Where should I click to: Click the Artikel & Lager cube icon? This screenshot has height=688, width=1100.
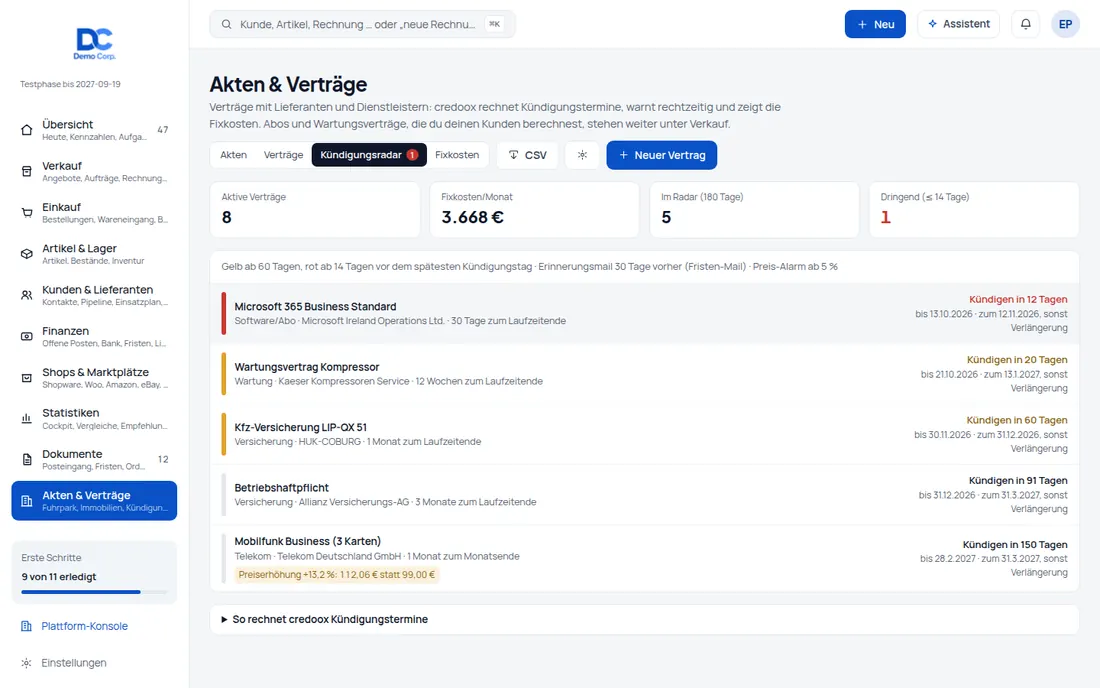(x=27, y=254)
